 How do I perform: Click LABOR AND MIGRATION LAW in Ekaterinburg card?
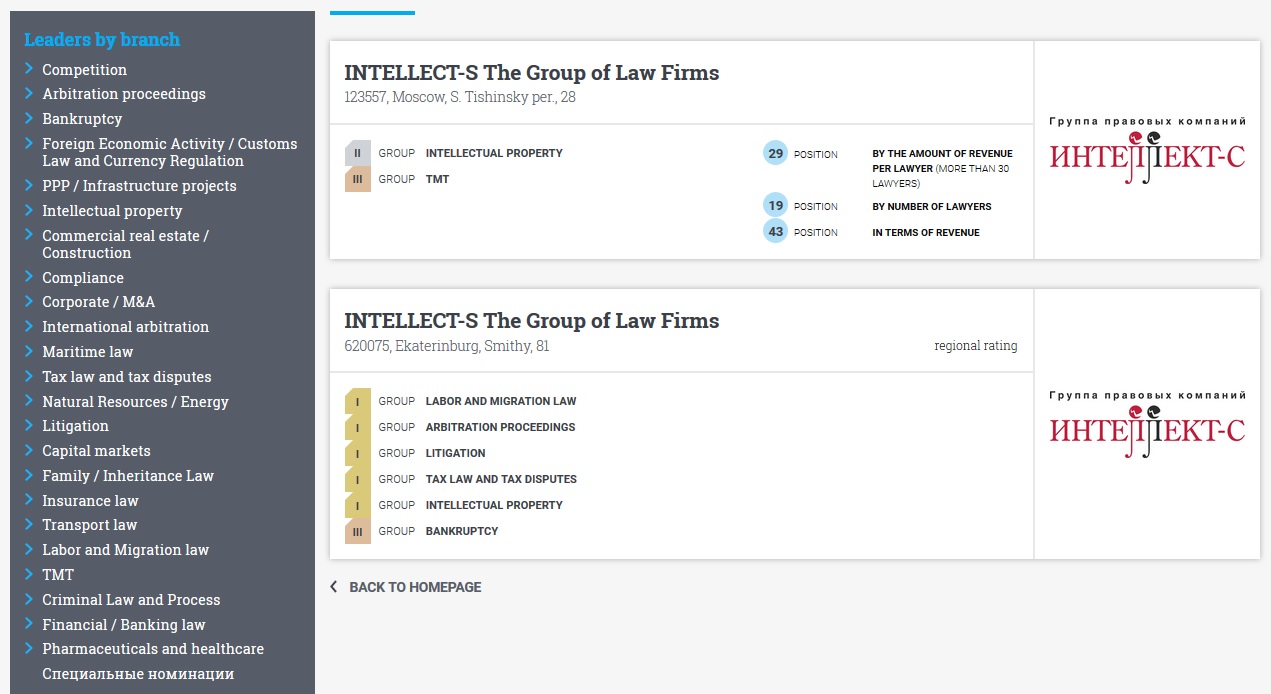click(501, 402)
